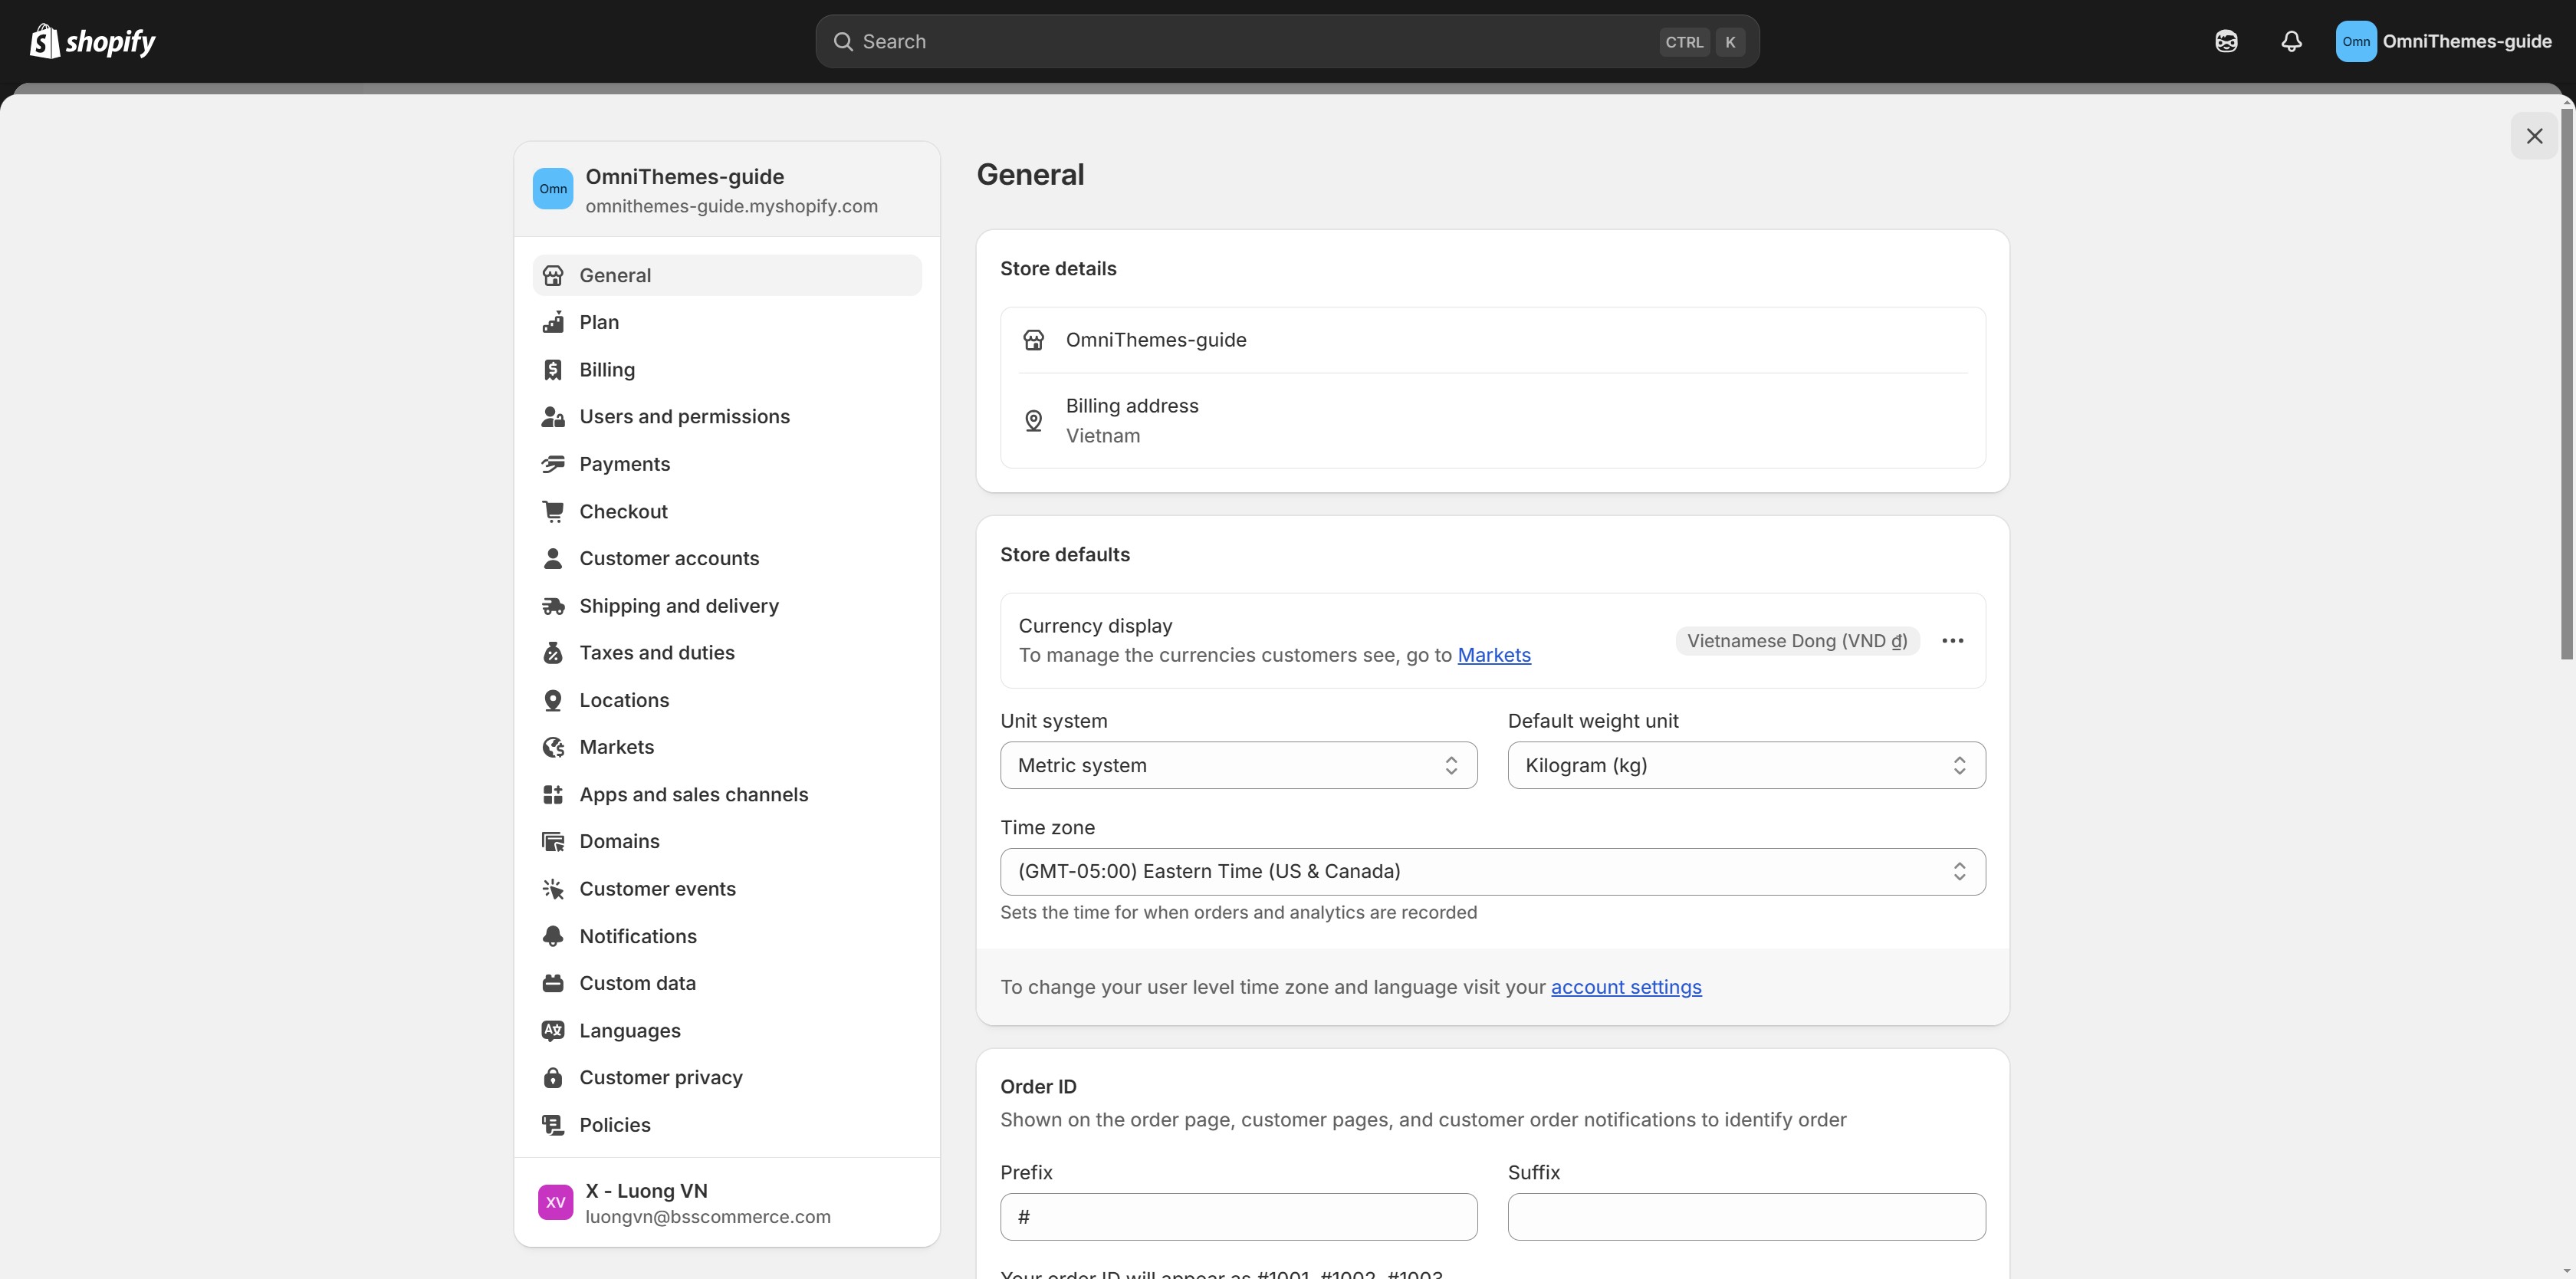2576x1279 pixels.
Task: Click the Billing receipt icon
Action: 553,370
